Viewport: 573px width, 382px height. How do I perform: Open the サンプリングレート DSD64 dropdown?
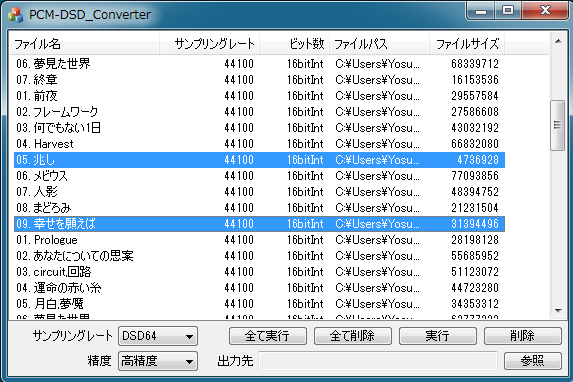tap(158, 336)
